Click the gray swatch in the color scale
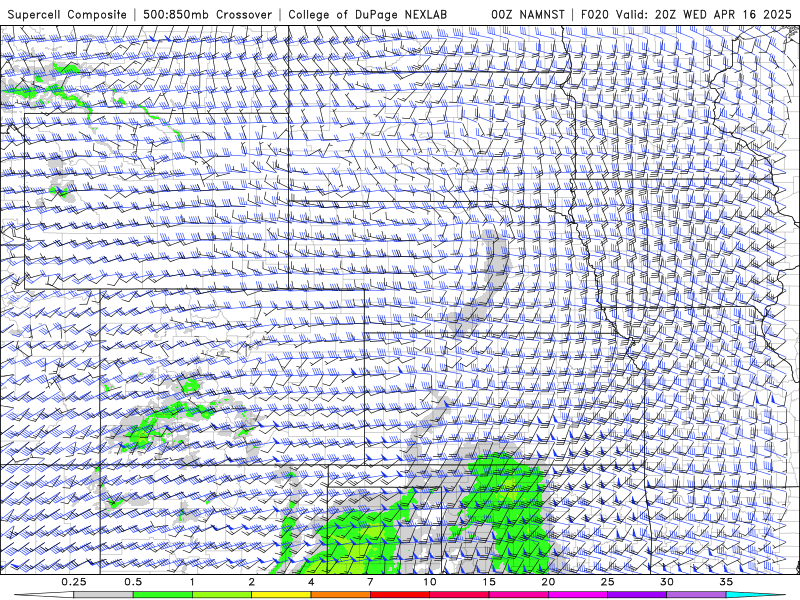The image size is (800, 600). (x=103, y=595)
